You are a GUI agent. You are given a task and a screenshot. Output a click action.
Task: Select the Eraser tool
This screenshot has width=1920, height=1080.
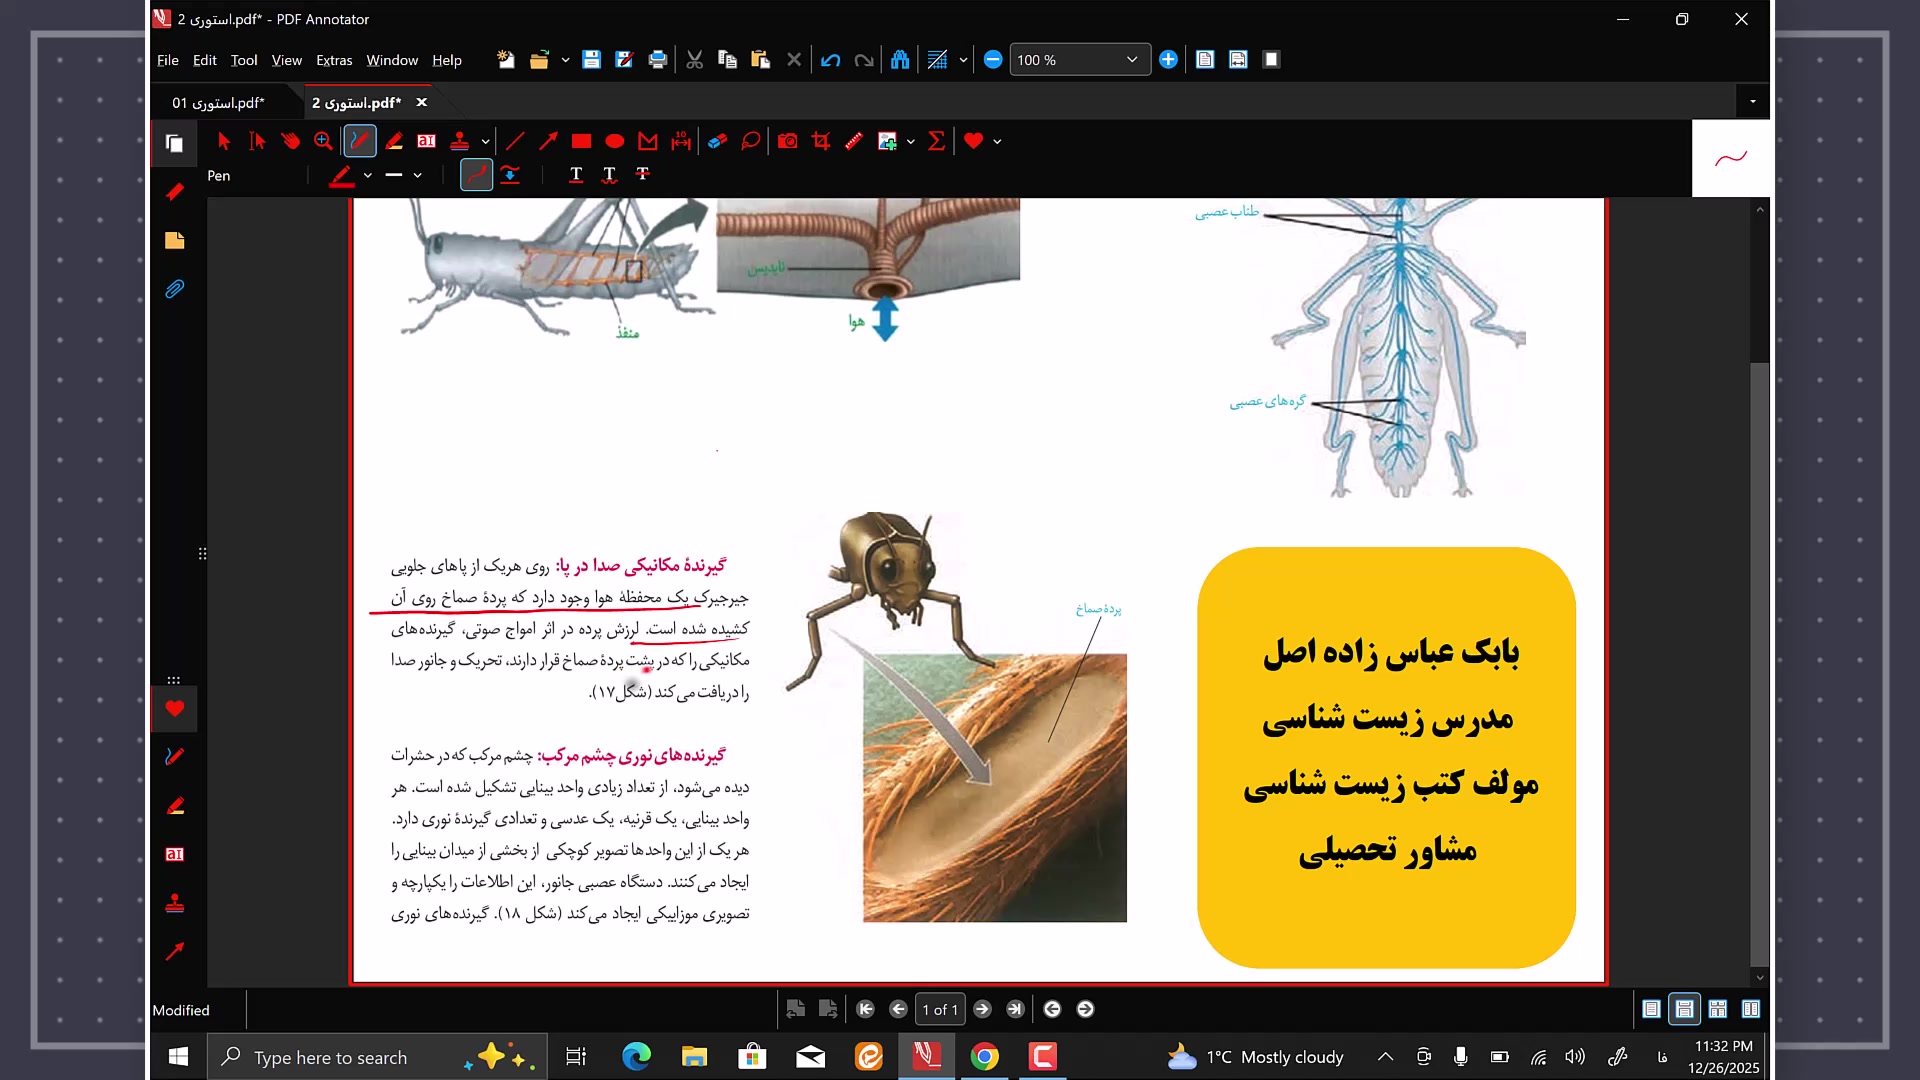point(717,141)
